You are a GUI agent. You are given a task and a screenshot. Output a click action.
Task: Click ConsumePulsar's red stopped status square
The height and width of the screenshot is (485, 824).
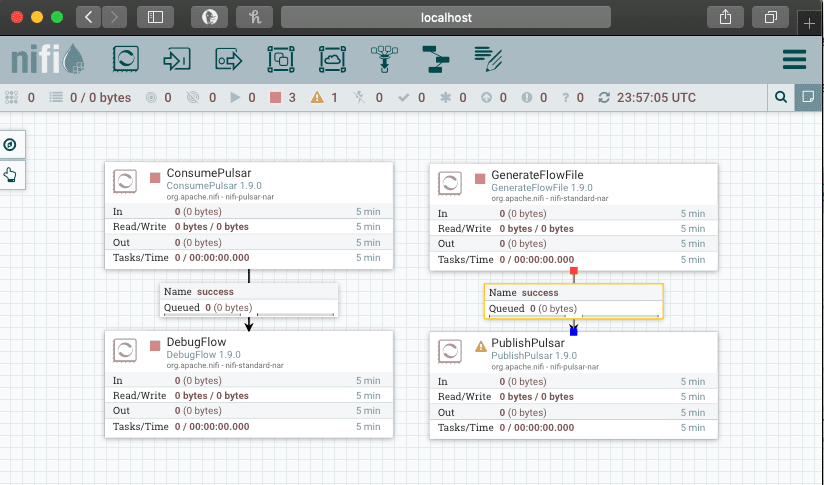pyautogui.click(x=155, y=178)
